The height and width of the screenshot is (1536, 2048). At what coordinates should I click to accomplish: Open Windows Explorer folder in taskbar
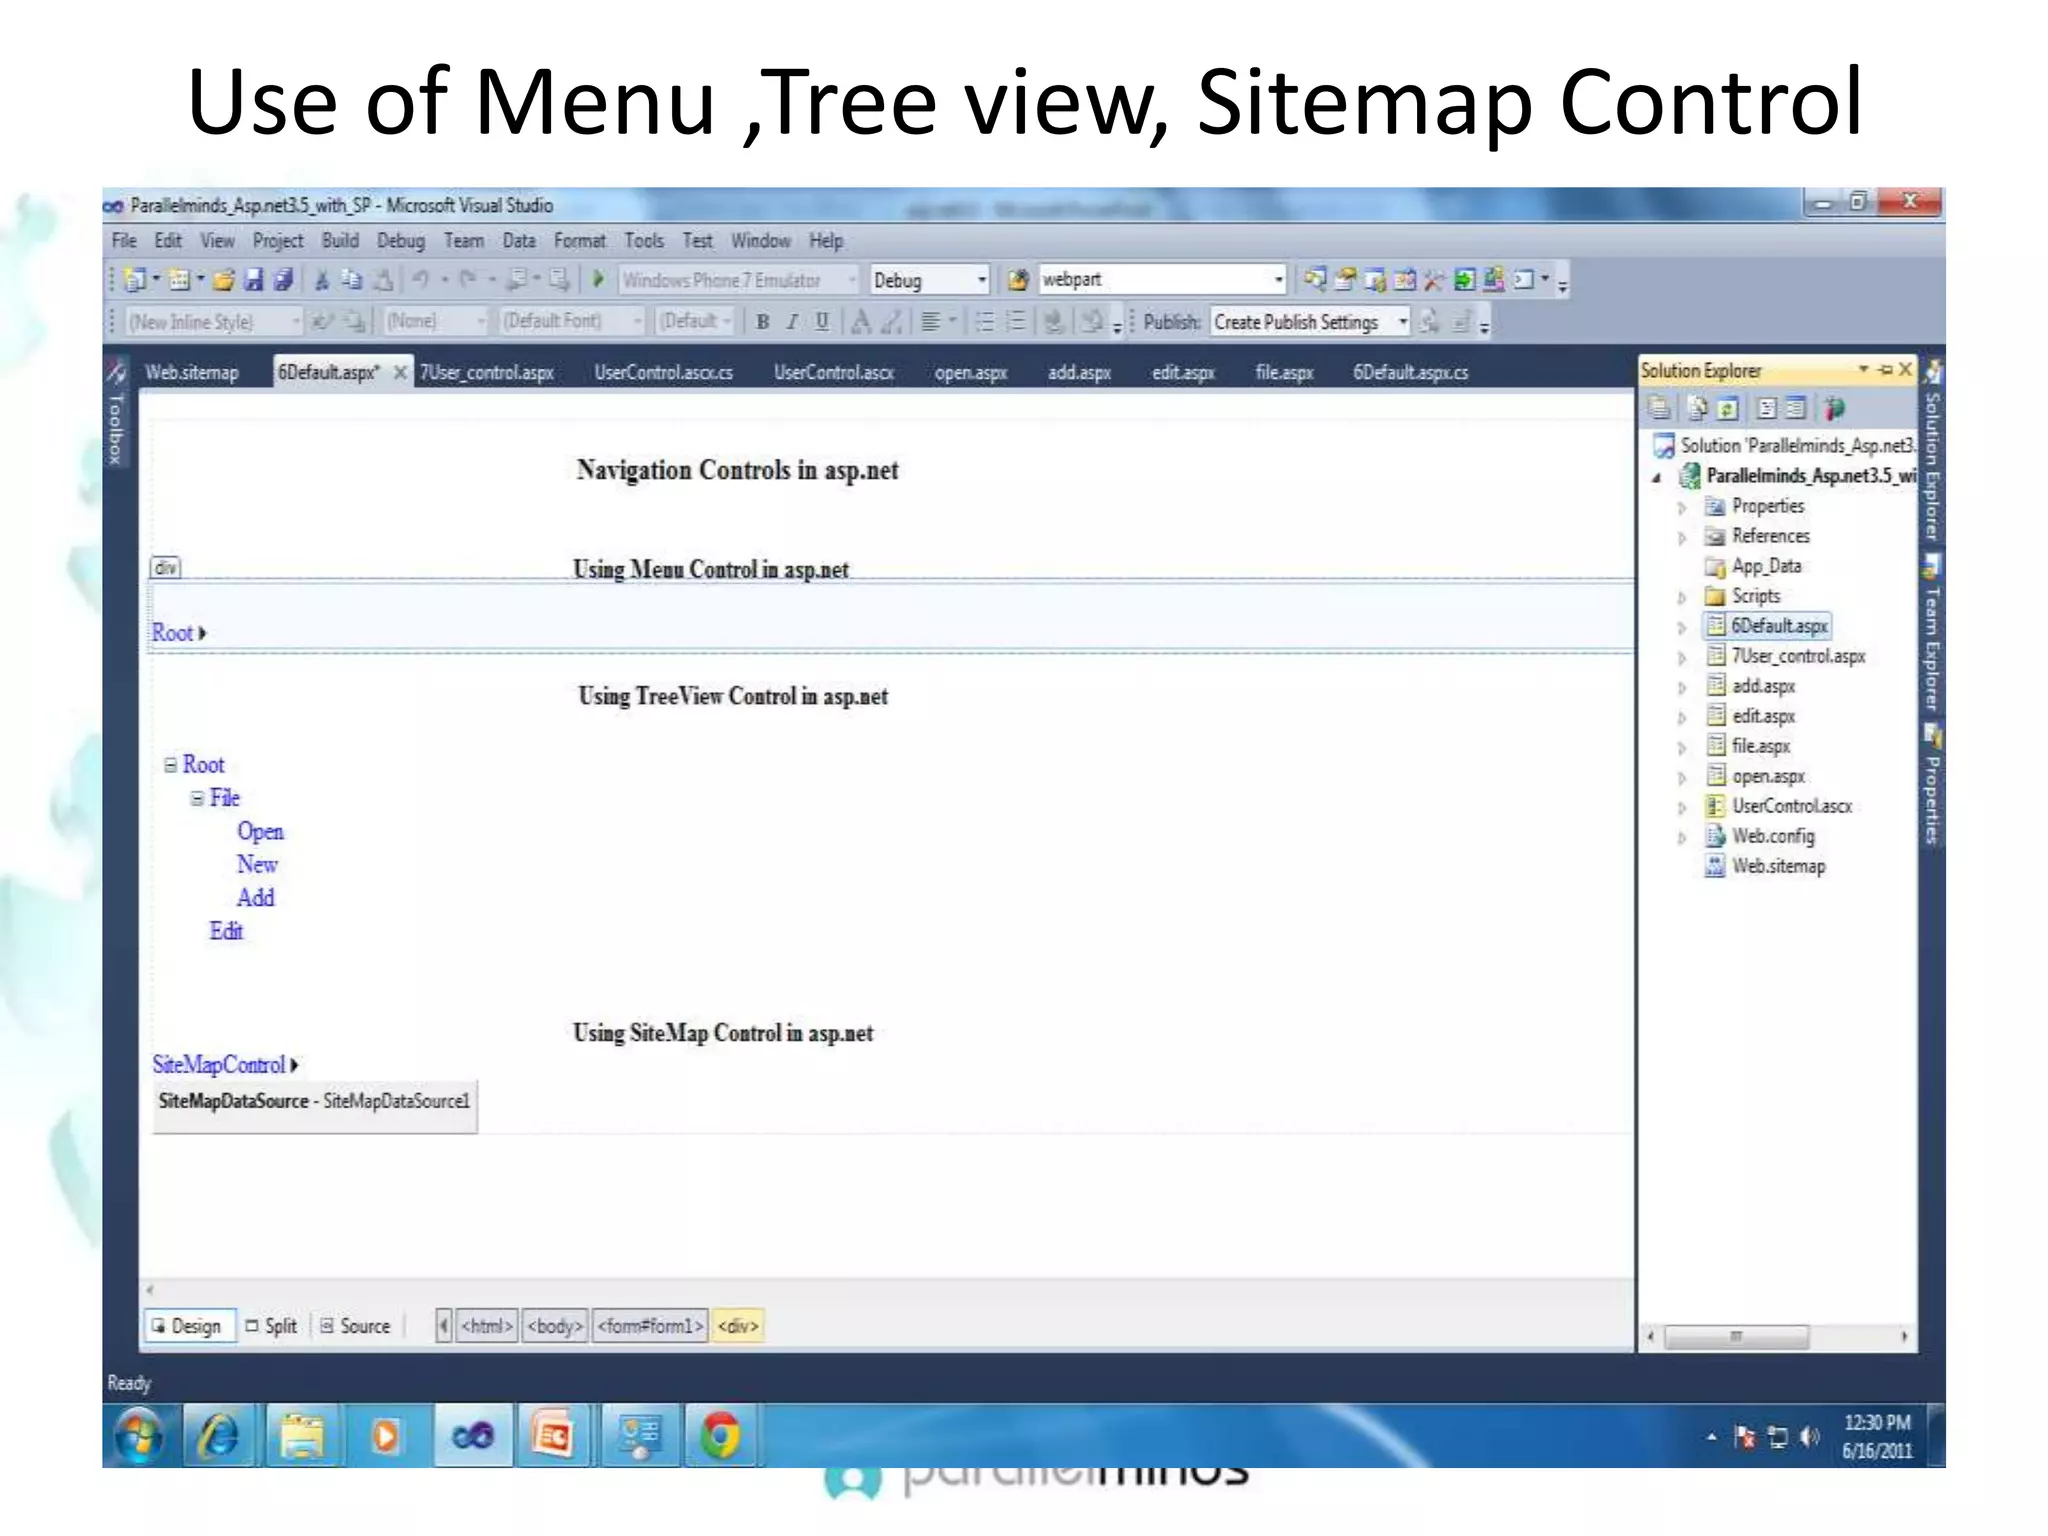point(302,1436)
